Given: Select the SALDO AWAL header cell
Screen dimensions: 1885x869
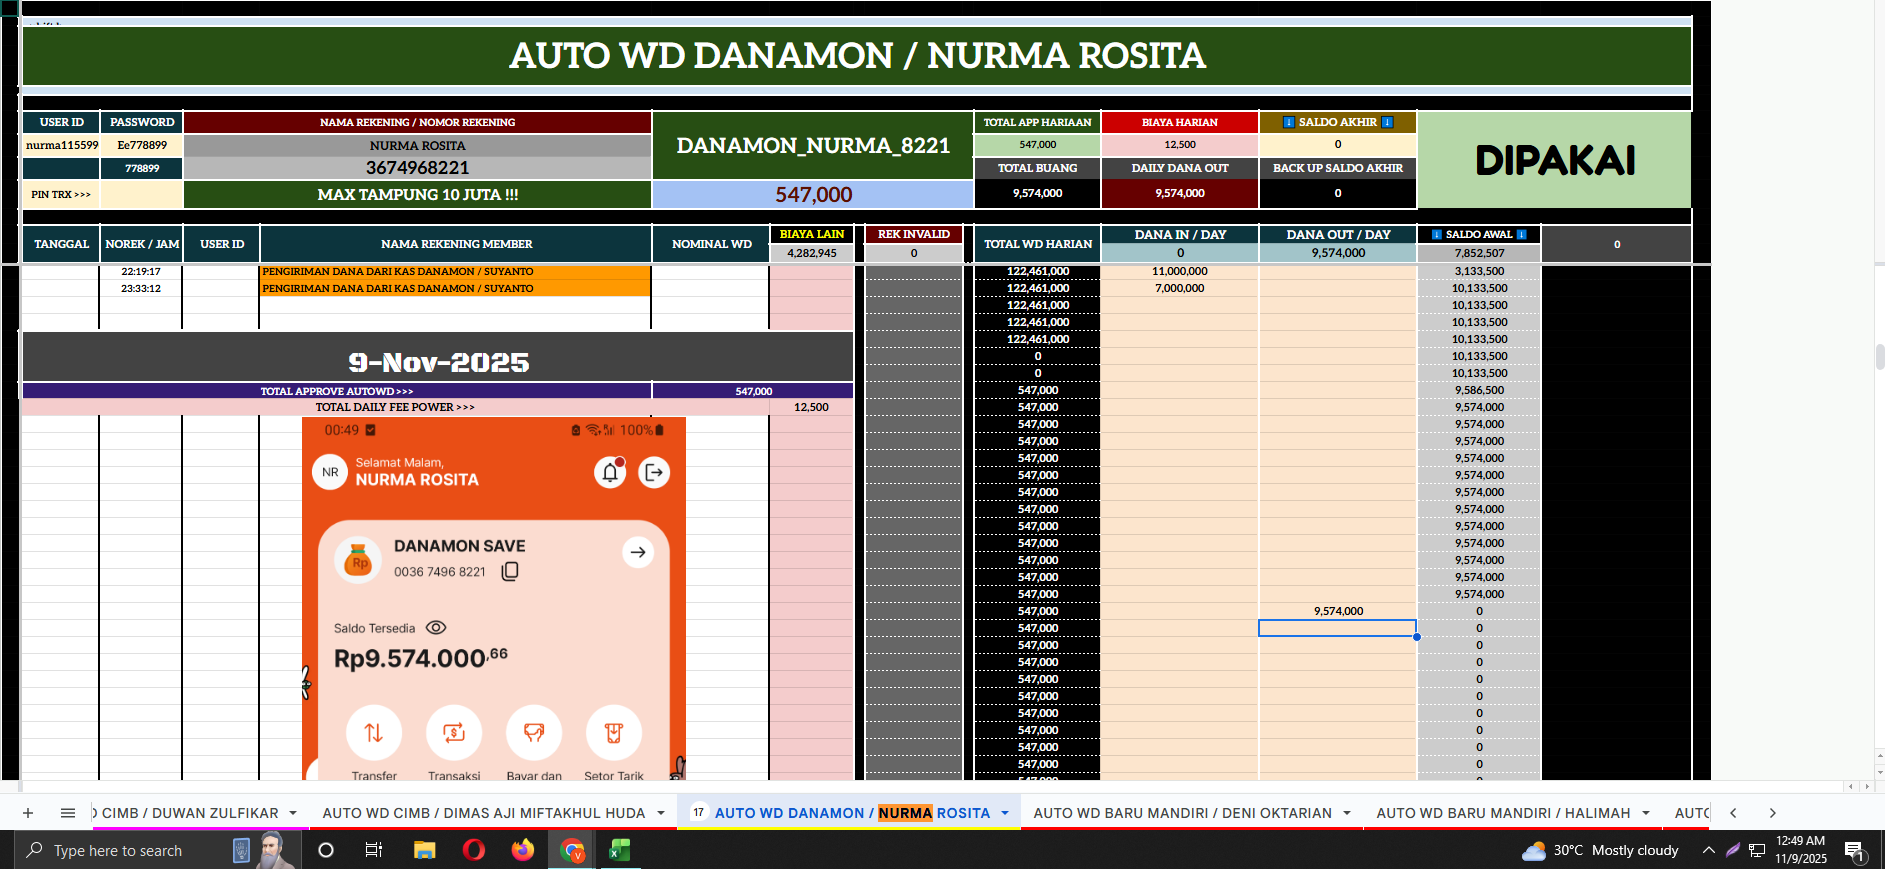Looking at the screenshot, I should 1478,234.
